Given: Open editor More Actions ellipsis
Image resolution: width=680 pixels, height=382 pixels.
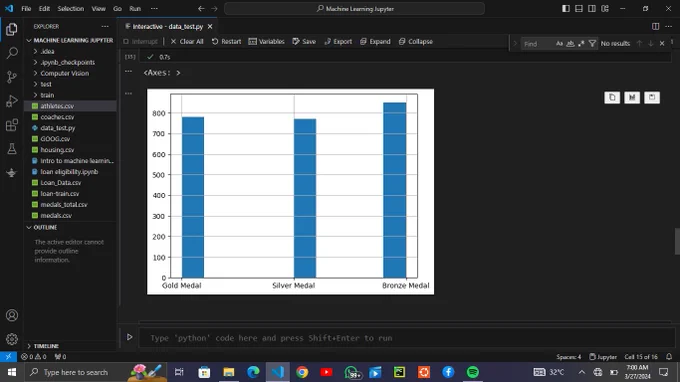Looking at the screenshot, I should (x=668, y=26).
